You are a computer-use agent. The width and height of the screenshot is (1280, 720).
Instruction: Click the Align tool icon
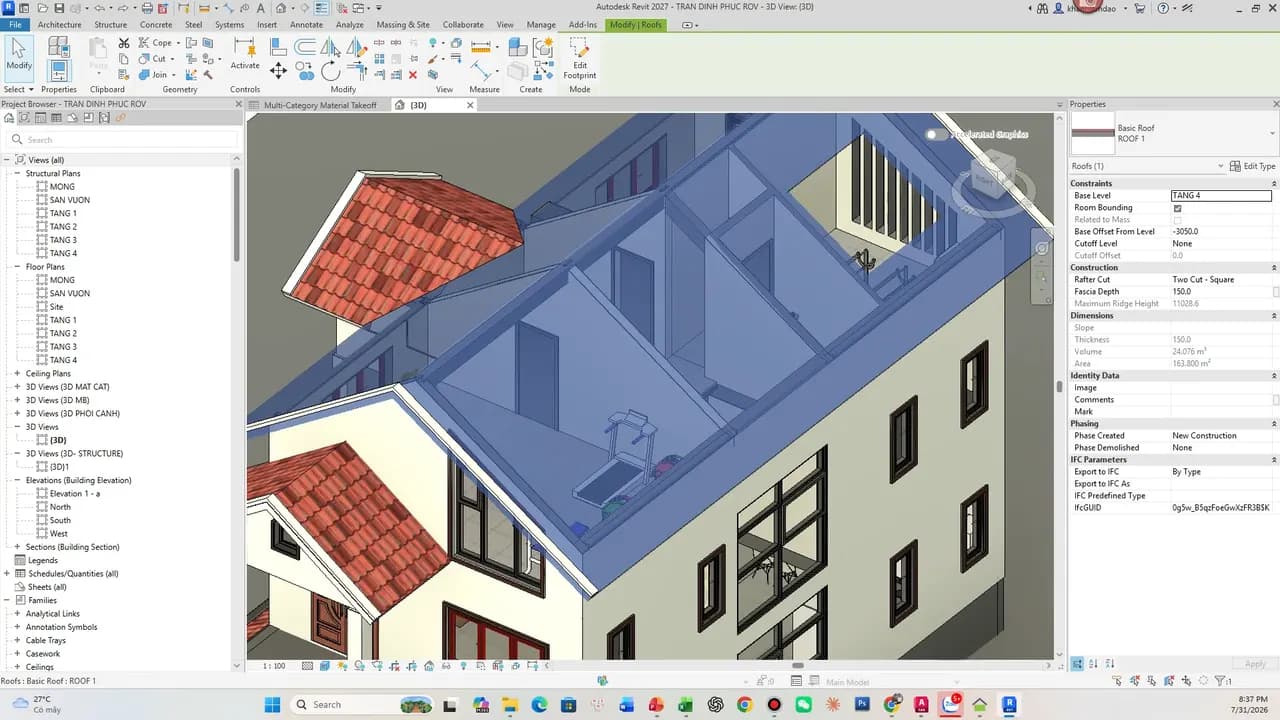pyautogui.click(x=277, y=47)
